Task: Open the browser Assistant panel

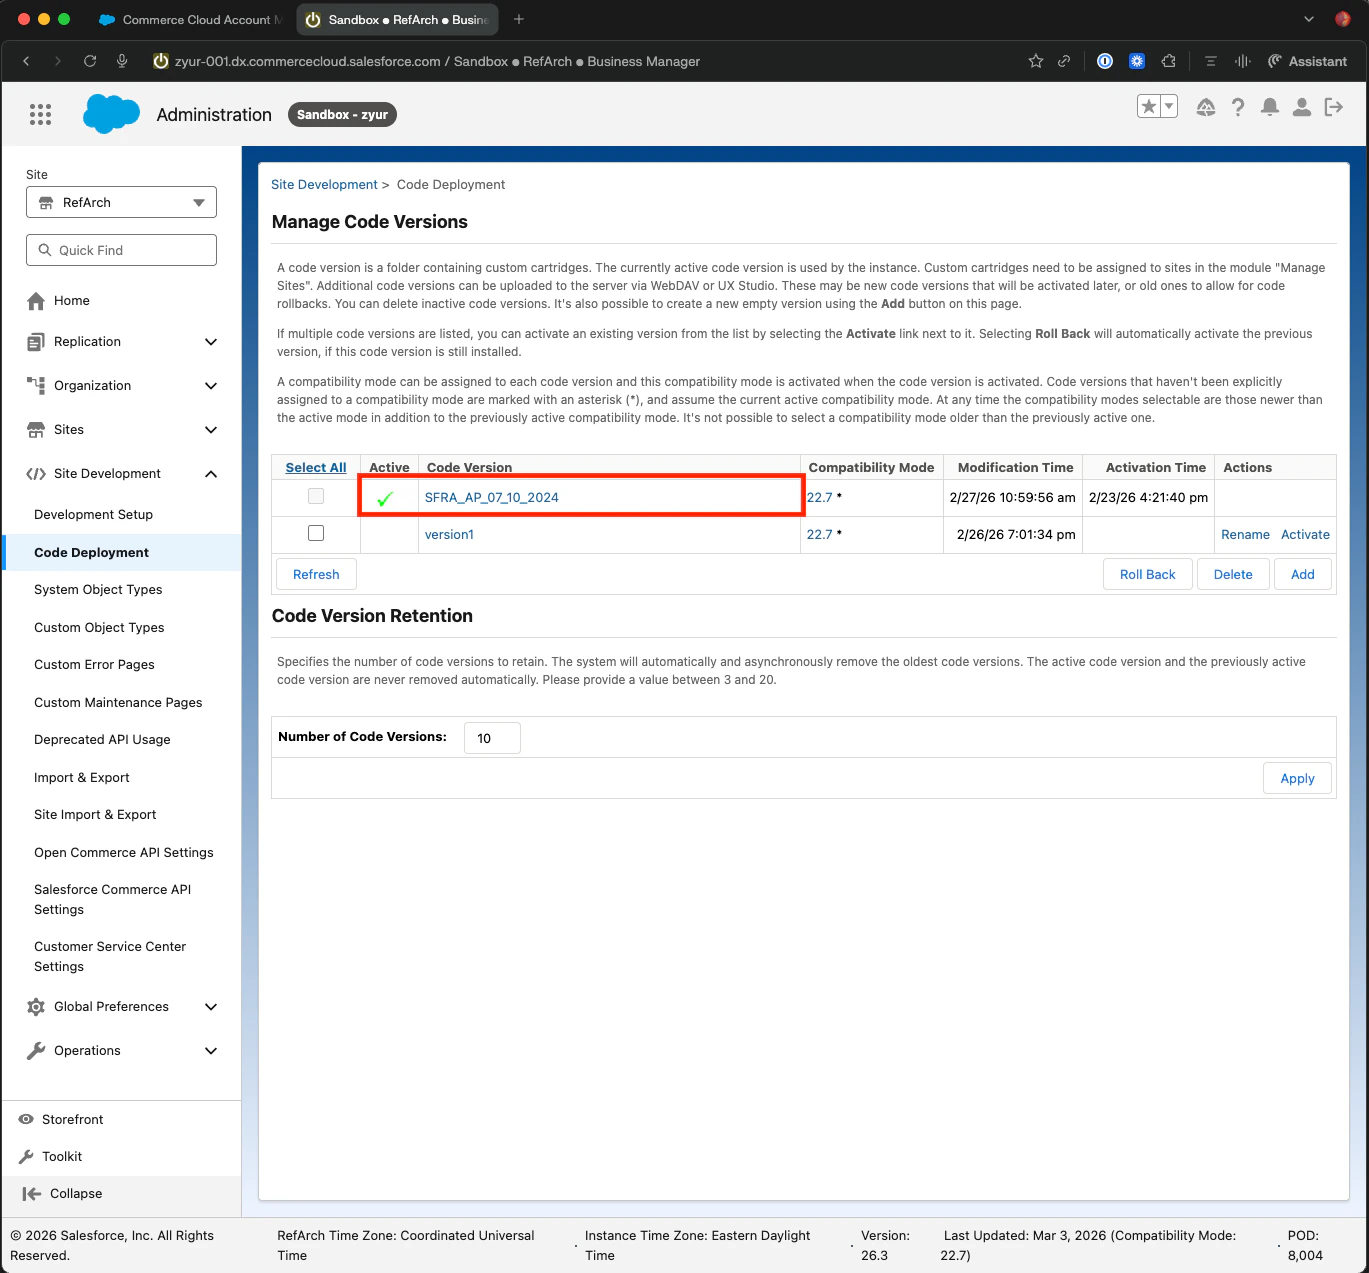Action: [x=1307, y=61]
